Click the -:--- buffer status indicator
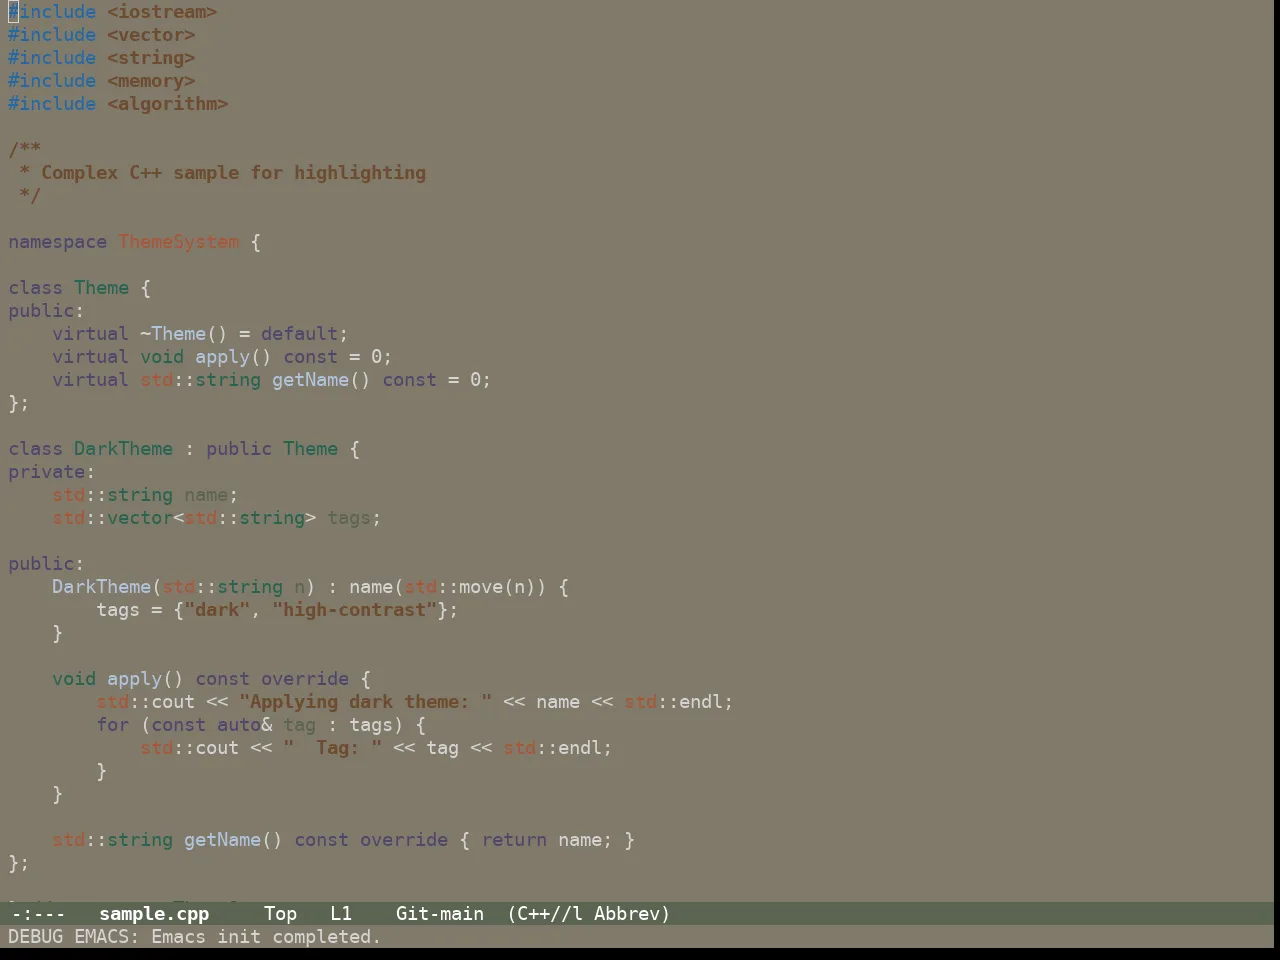The height and width of the screenshot is (960, 1280). tap(38, 914)
